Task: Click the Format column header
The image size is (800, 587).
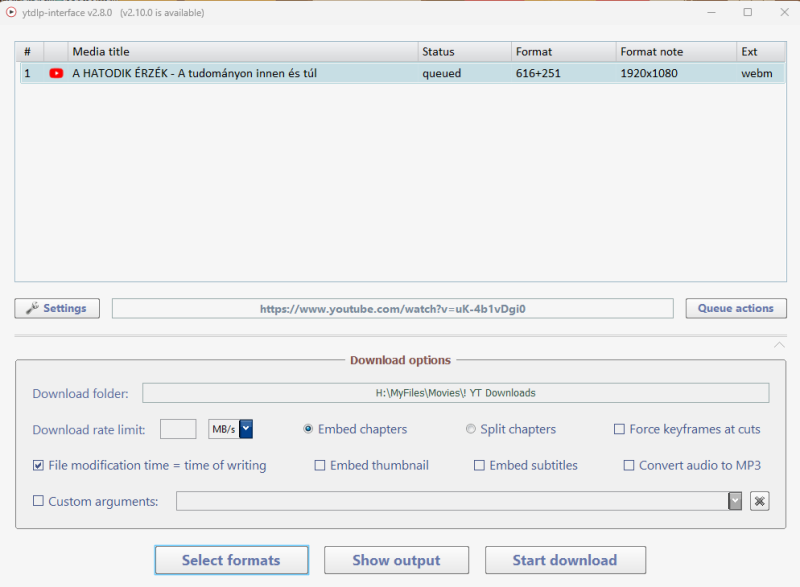Action: (564, 52)
